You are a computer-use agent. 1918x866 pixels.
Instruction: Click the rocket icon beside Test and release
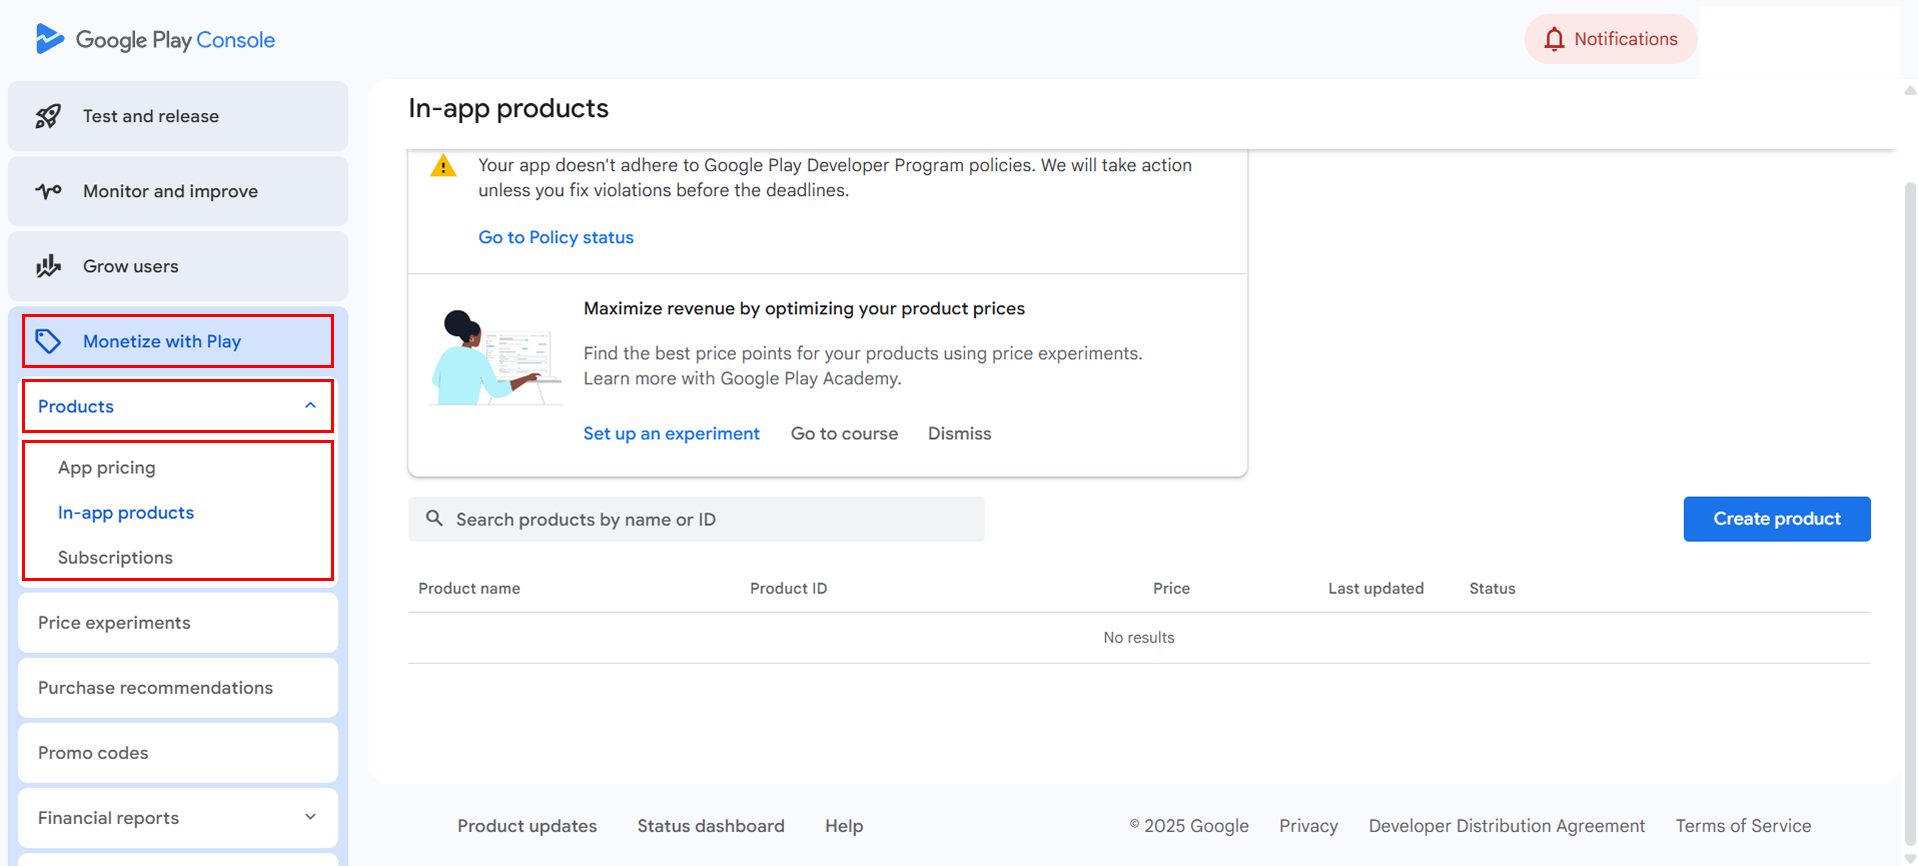point(48,116)
